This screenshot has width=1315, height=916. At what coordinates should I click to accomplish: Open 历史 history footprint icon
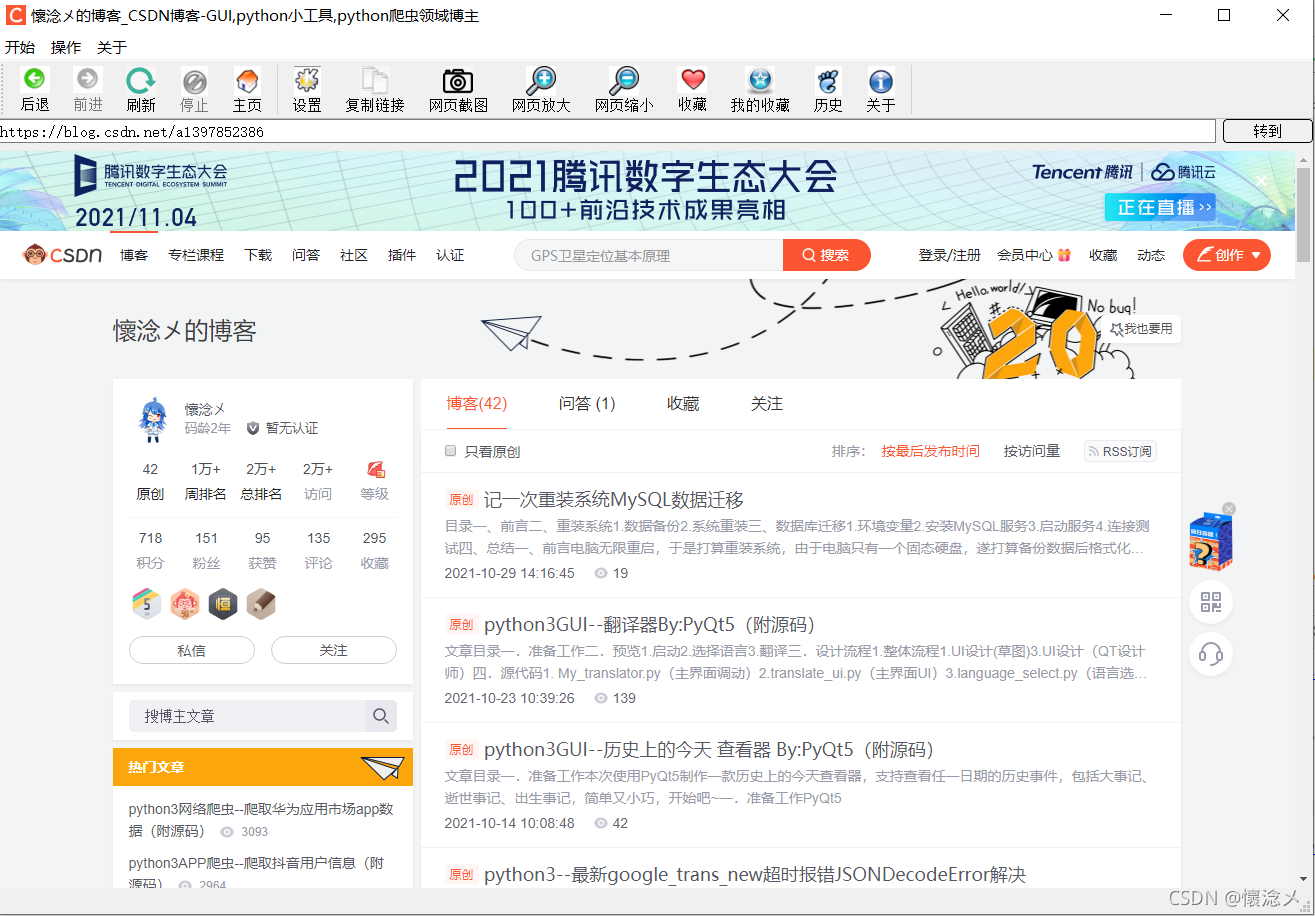pyautogui.click(x=828, y=80)
